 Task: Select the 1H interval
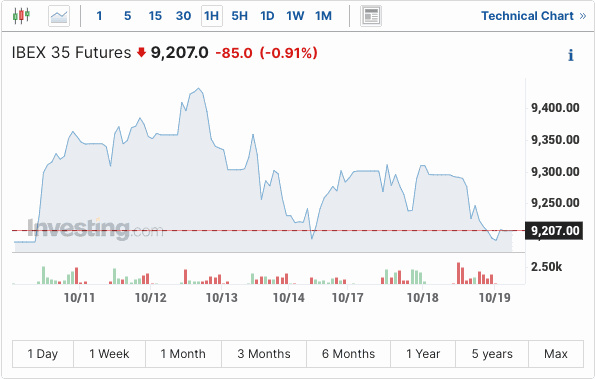pyautogui.click(x=212, y=16)
